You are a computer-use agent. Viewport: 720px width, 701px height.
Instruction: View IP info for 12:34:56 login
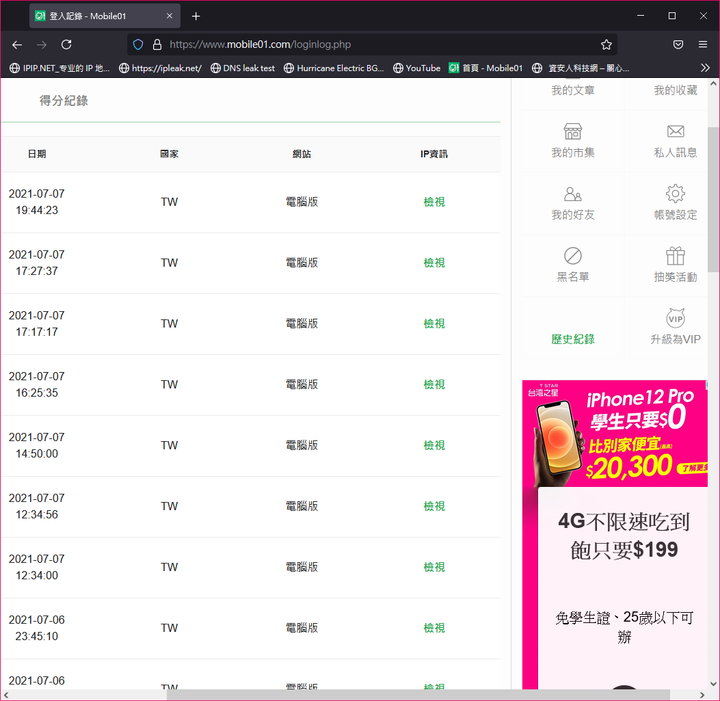pyautogui.click(x=434, y=506)
